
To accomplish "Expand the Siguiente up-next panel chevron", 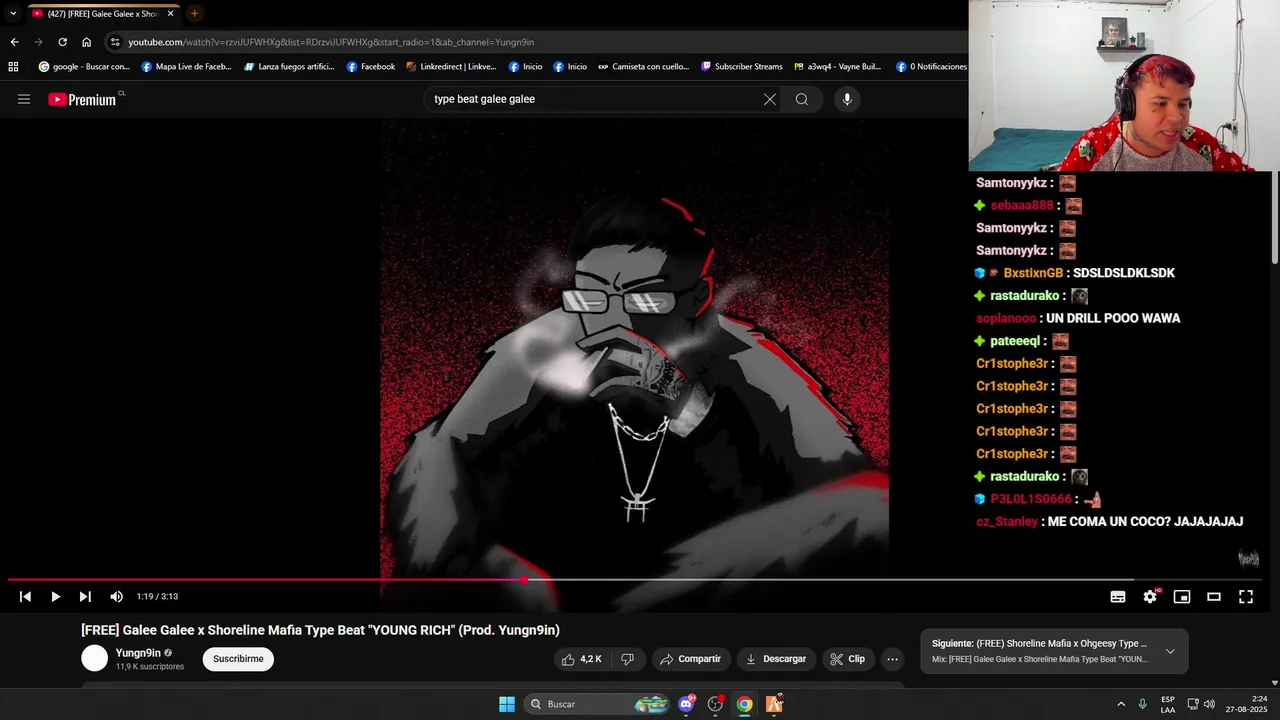I will 1170,651.
